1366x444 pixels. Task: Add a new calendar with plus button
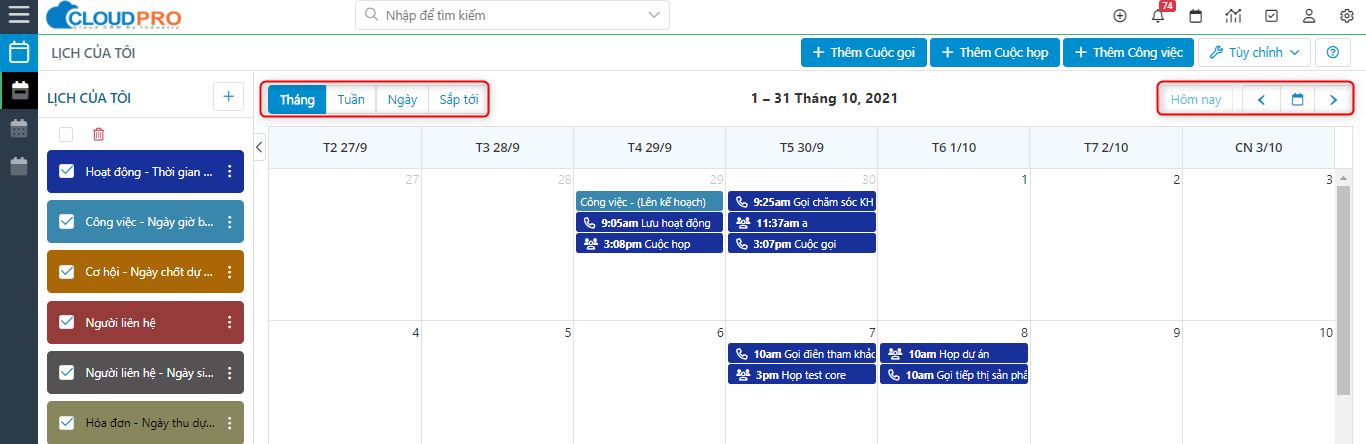coord(228,97)
